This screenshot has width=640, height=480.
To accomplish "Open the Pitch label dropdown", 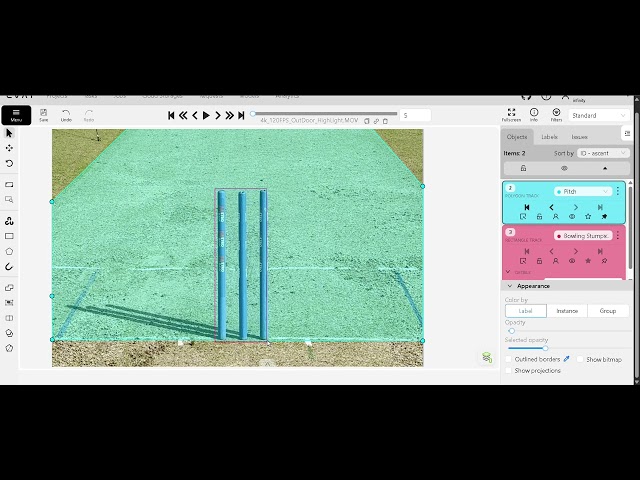I will tap(583, 191).
